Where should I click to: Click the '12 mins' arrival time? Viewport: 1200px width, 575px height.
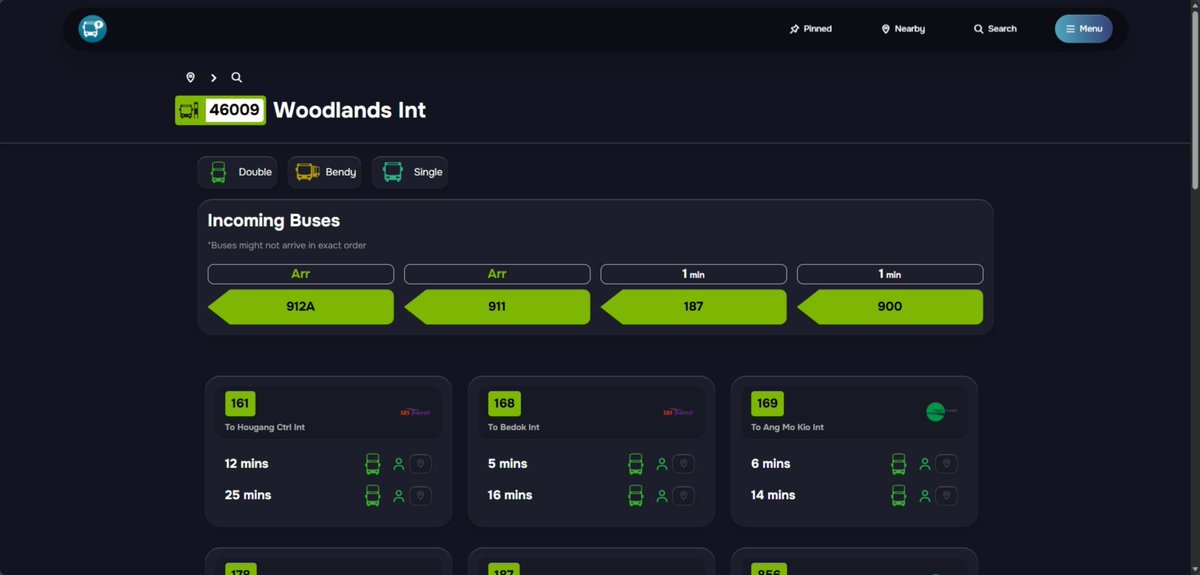click(247, 464)
